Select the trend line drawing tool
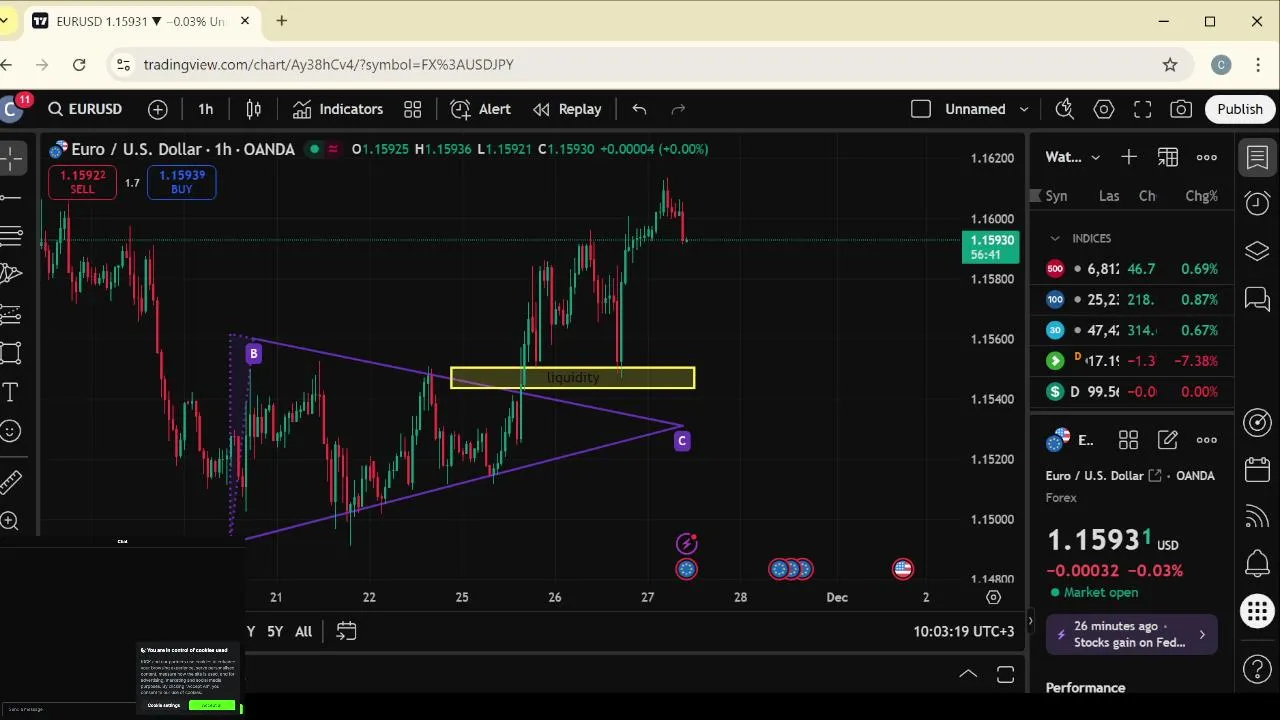This screenshot has height=720, width=1280. (11, 197)
